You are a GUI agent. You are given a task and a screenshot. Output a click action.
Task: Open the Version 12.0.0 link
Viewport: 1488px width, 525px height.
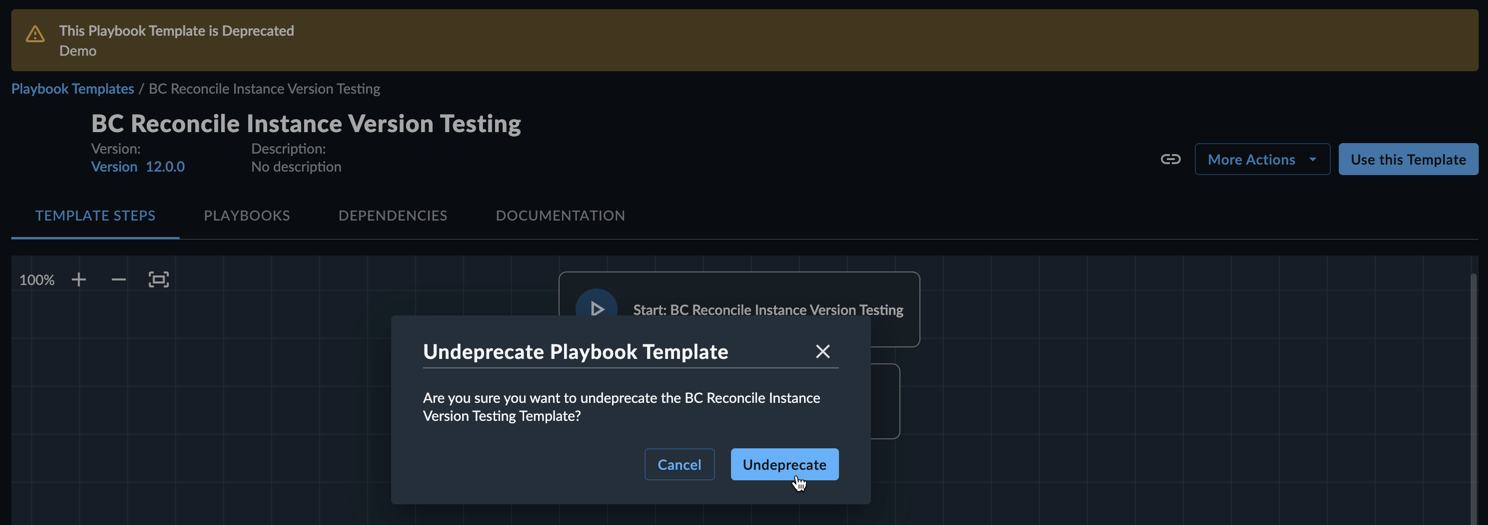pos(138,167)
